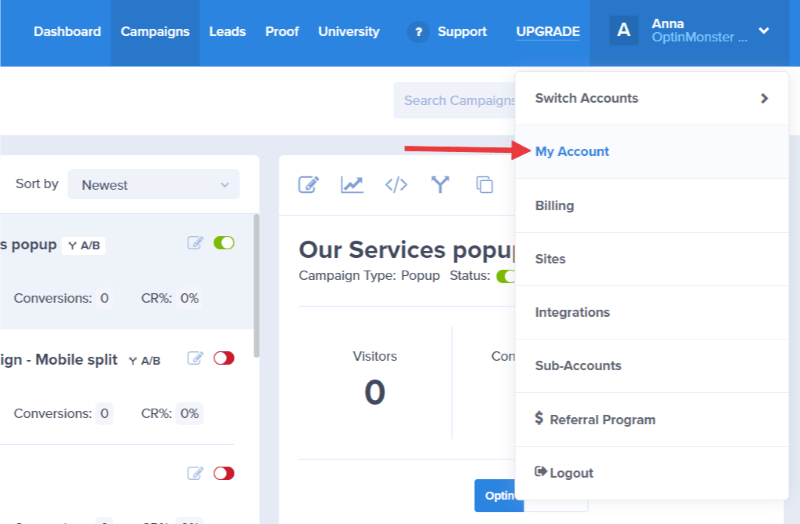The height and width of the screenshot is (524, 800).
Task: Click the edit pencil icon in campaign toolbar
Action: pyautogui.click(x=309, y=184)
